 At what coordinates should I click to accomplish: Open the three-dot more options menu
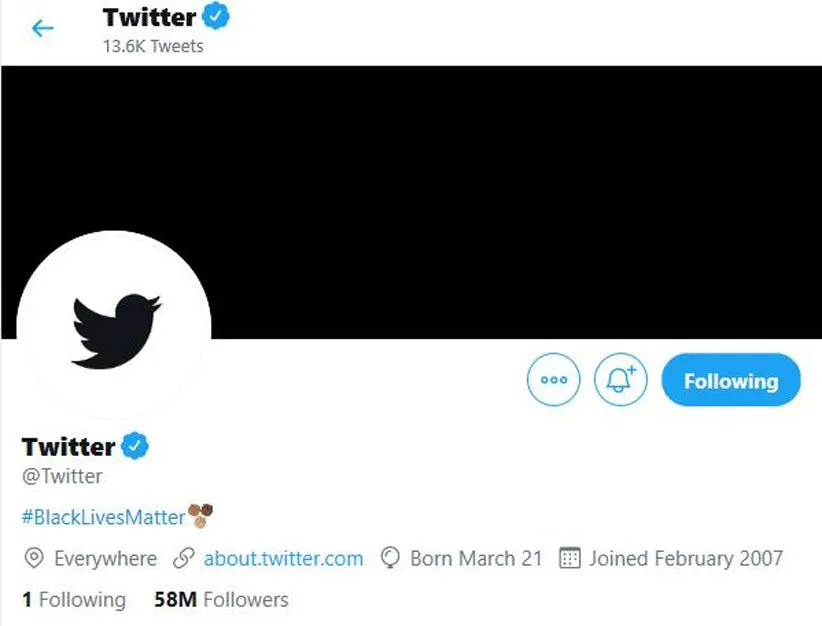pos(553,380)
